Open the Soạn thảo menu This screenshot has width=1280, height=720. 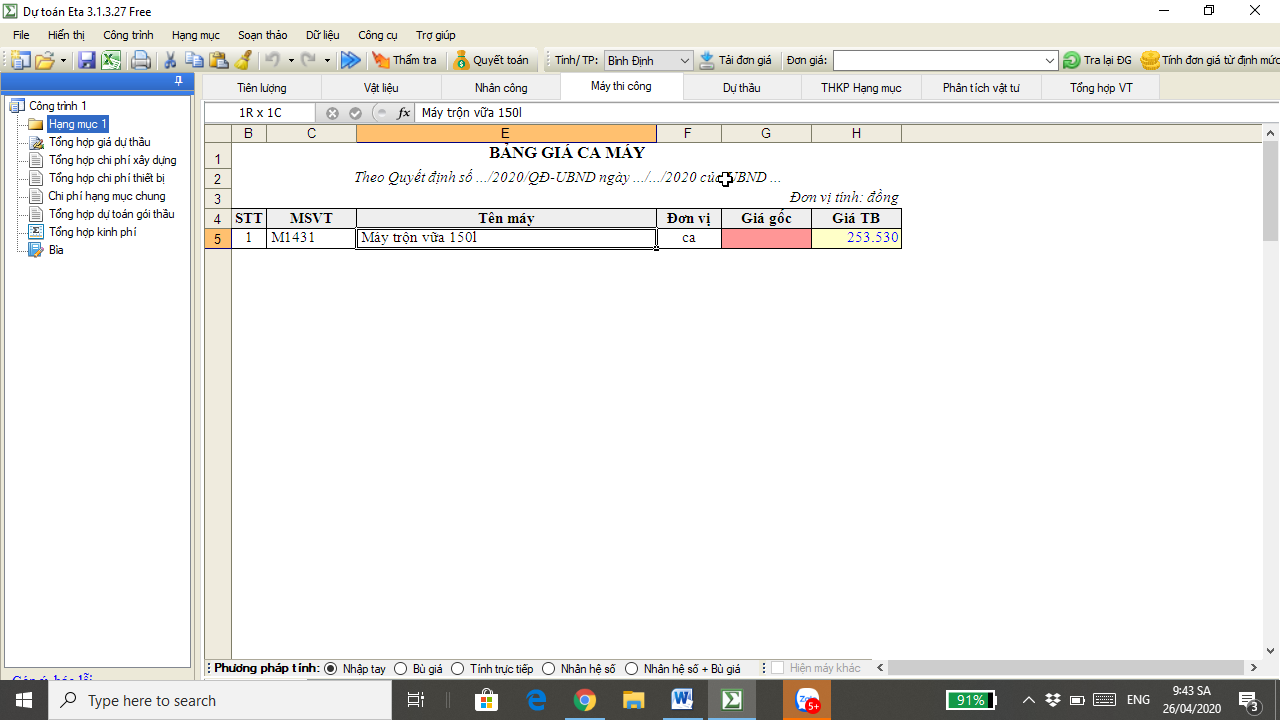pos(263,35)
